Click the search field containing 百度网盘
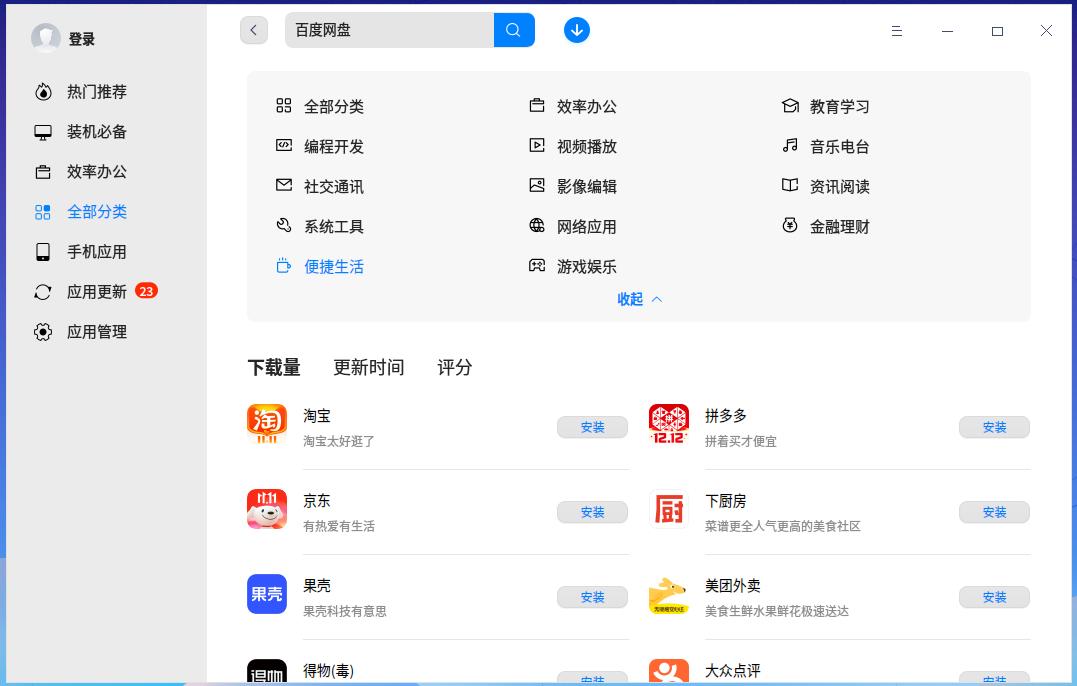Image resolution: width=1077 pixels, height=686 pixels. click(388, 30)
